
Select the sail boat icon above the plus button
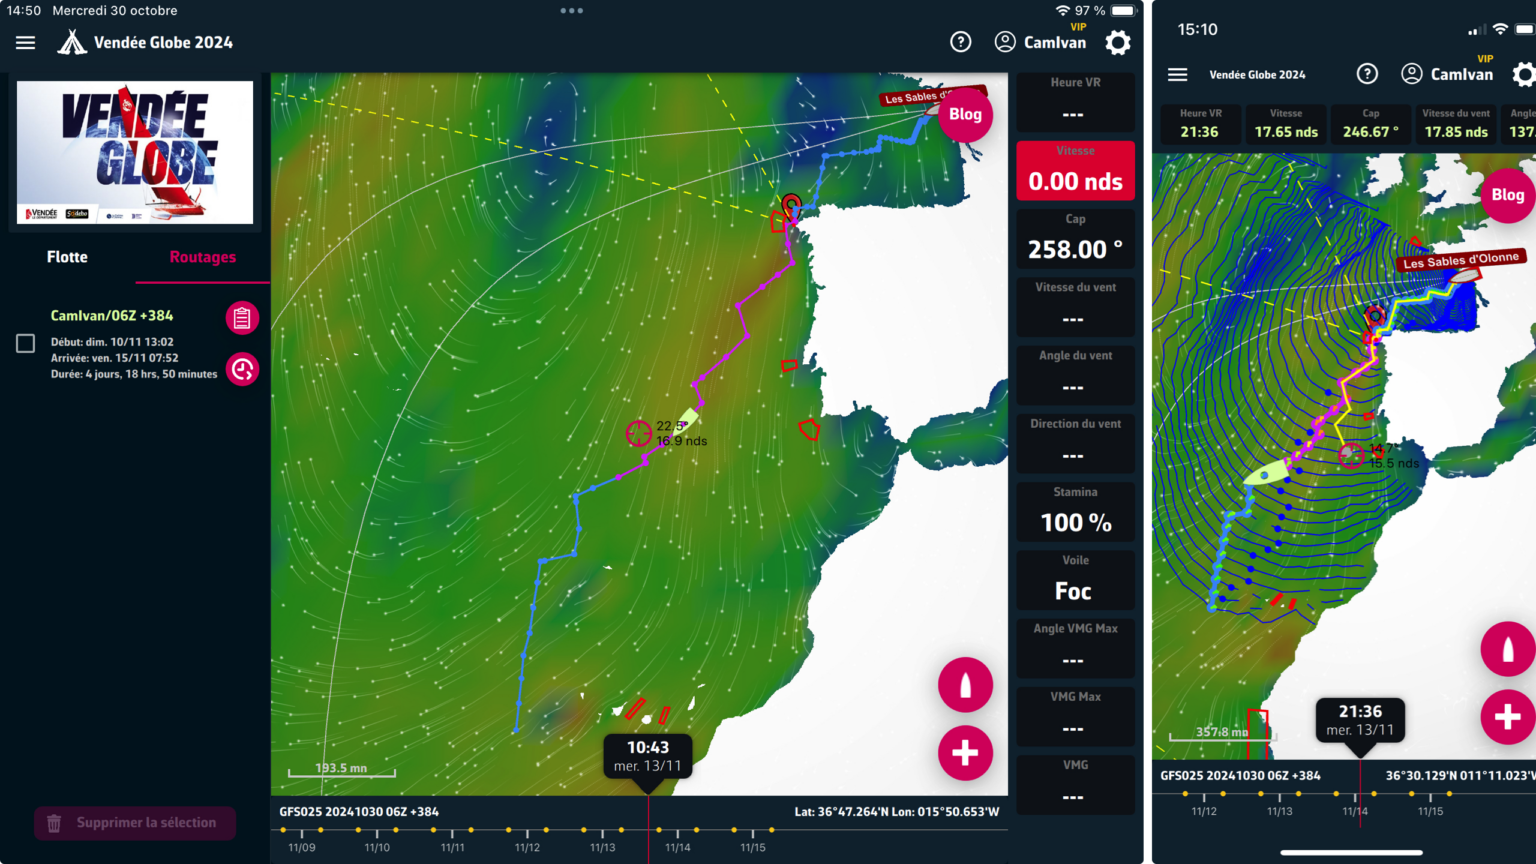point(965,685)
